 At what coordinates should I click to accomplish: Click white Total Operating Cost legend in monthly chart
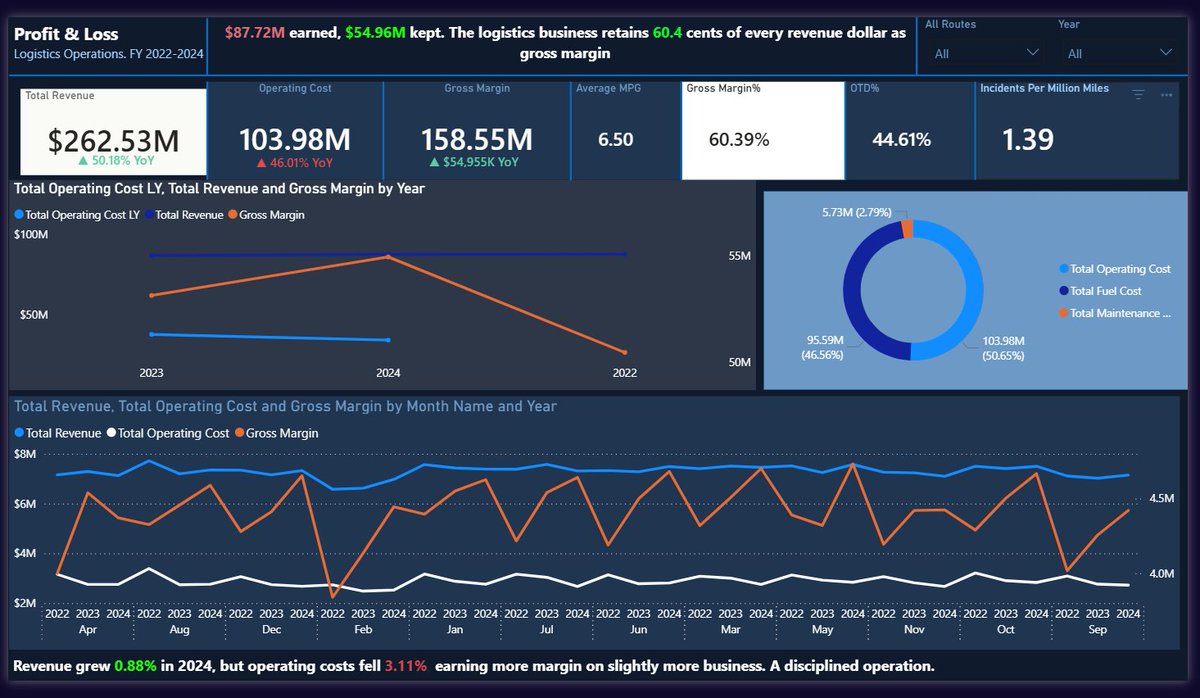pos(168,433)
